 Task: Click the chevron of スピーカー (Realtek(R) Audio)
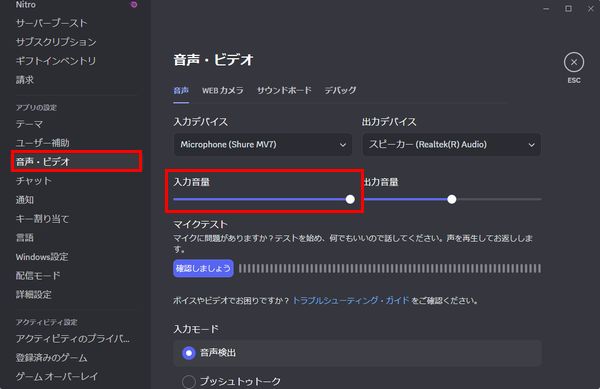tap(531, 145)
